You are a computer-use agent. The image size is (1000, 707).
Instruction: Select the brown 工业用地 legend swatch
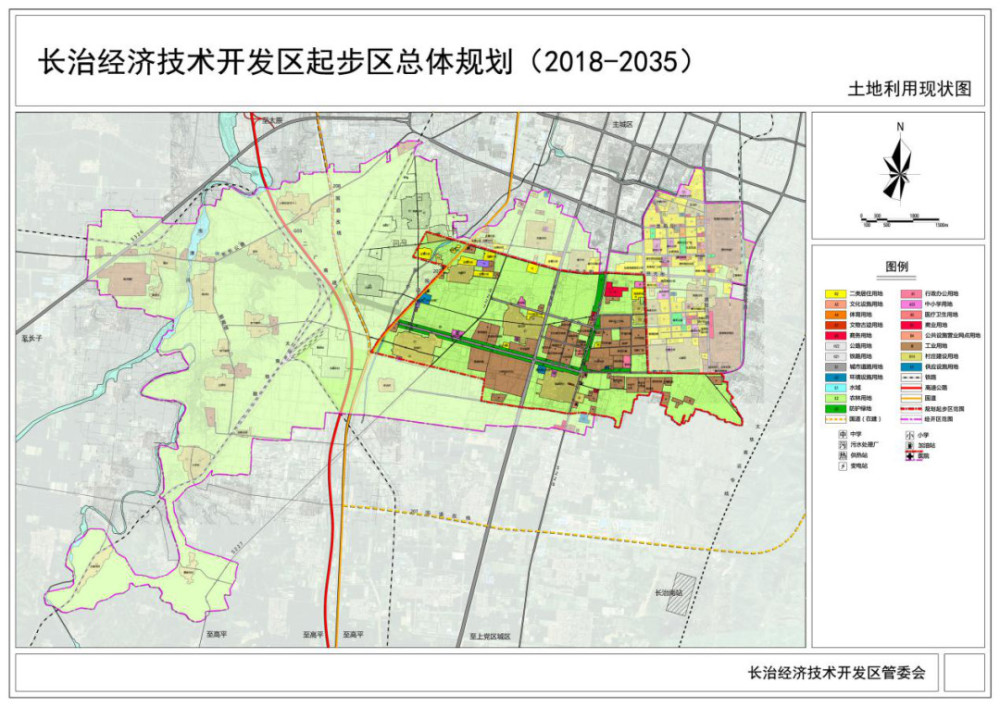click(911, 346)
